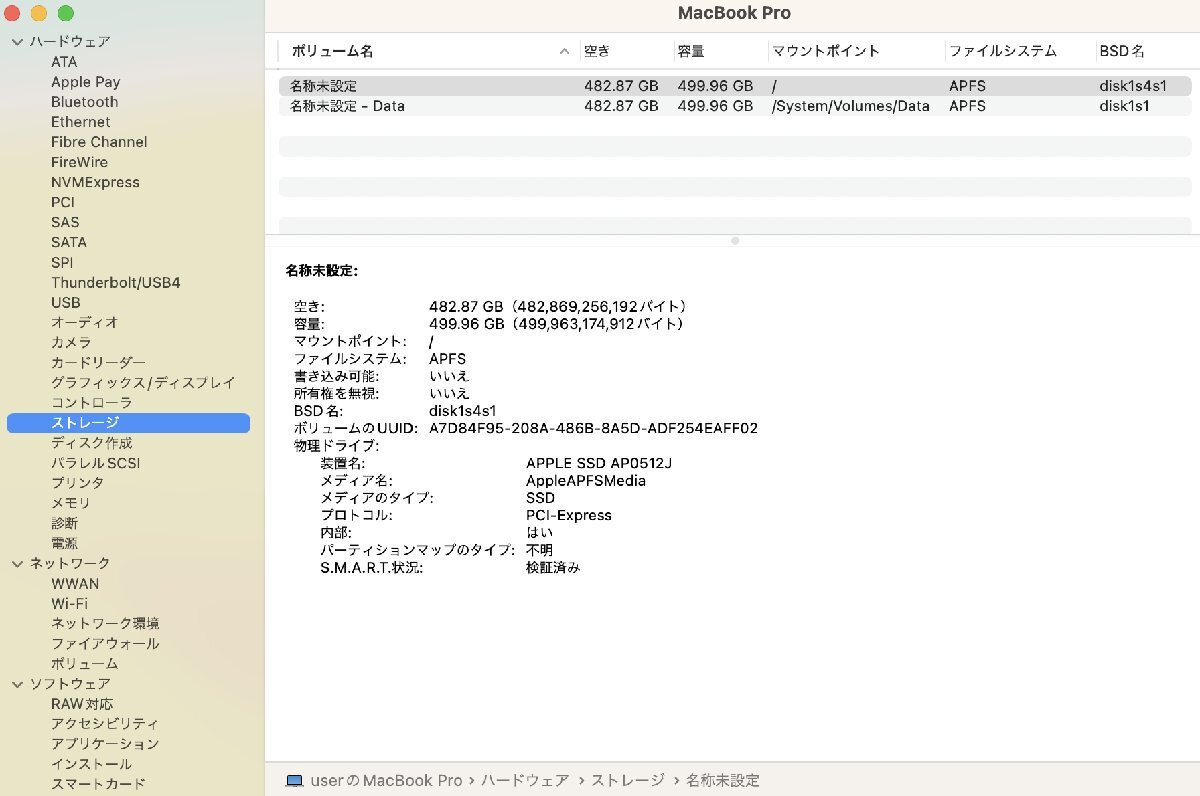Select ATA in the sidebar

(x=64, y=62)
